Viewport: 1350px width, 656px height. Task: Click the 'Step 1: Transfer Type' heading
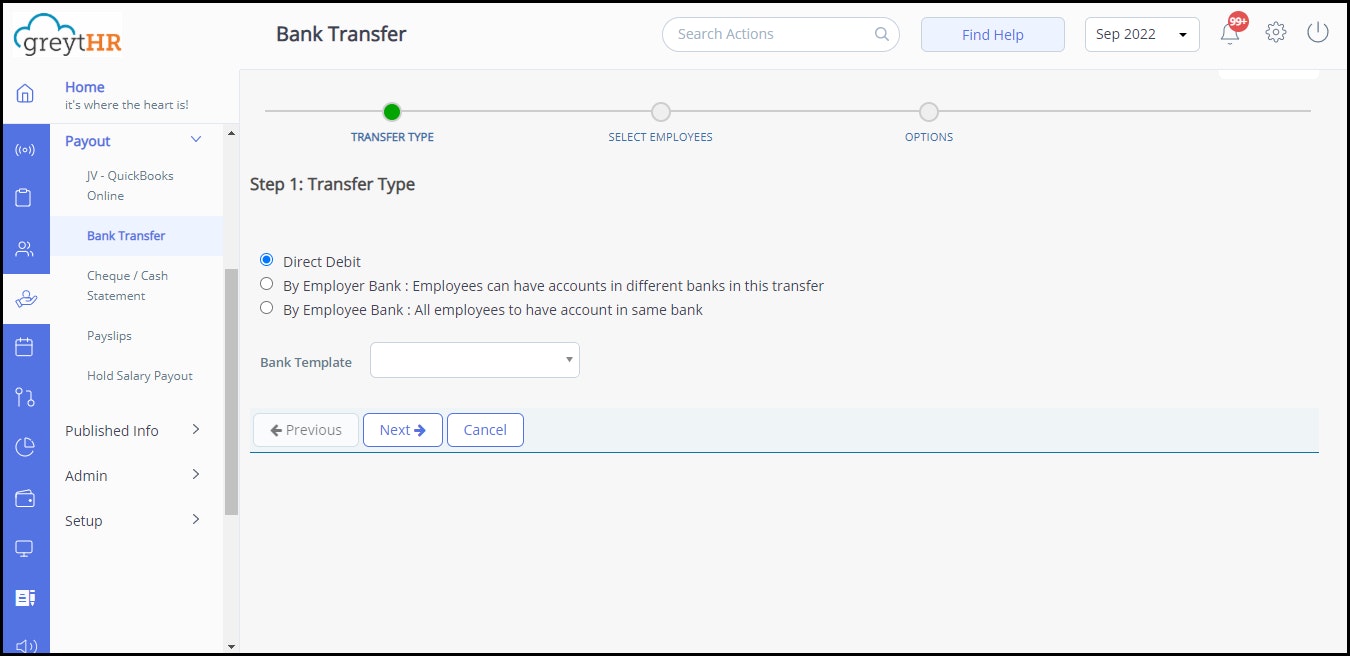pos(332,184)
